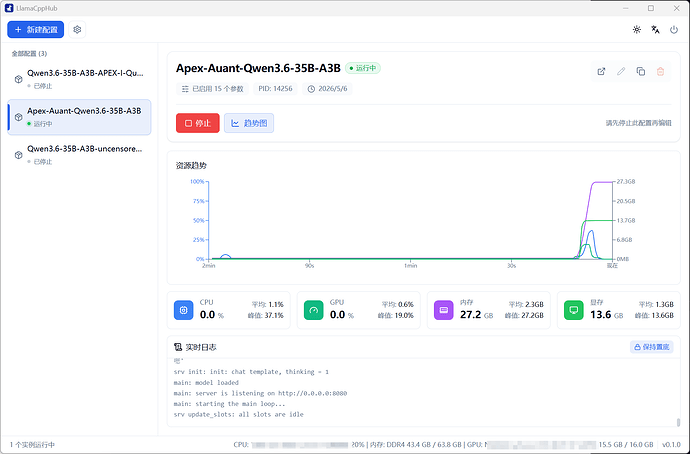
Task: Click log line with http://0.0.0.0:8080
Action: 260,393
